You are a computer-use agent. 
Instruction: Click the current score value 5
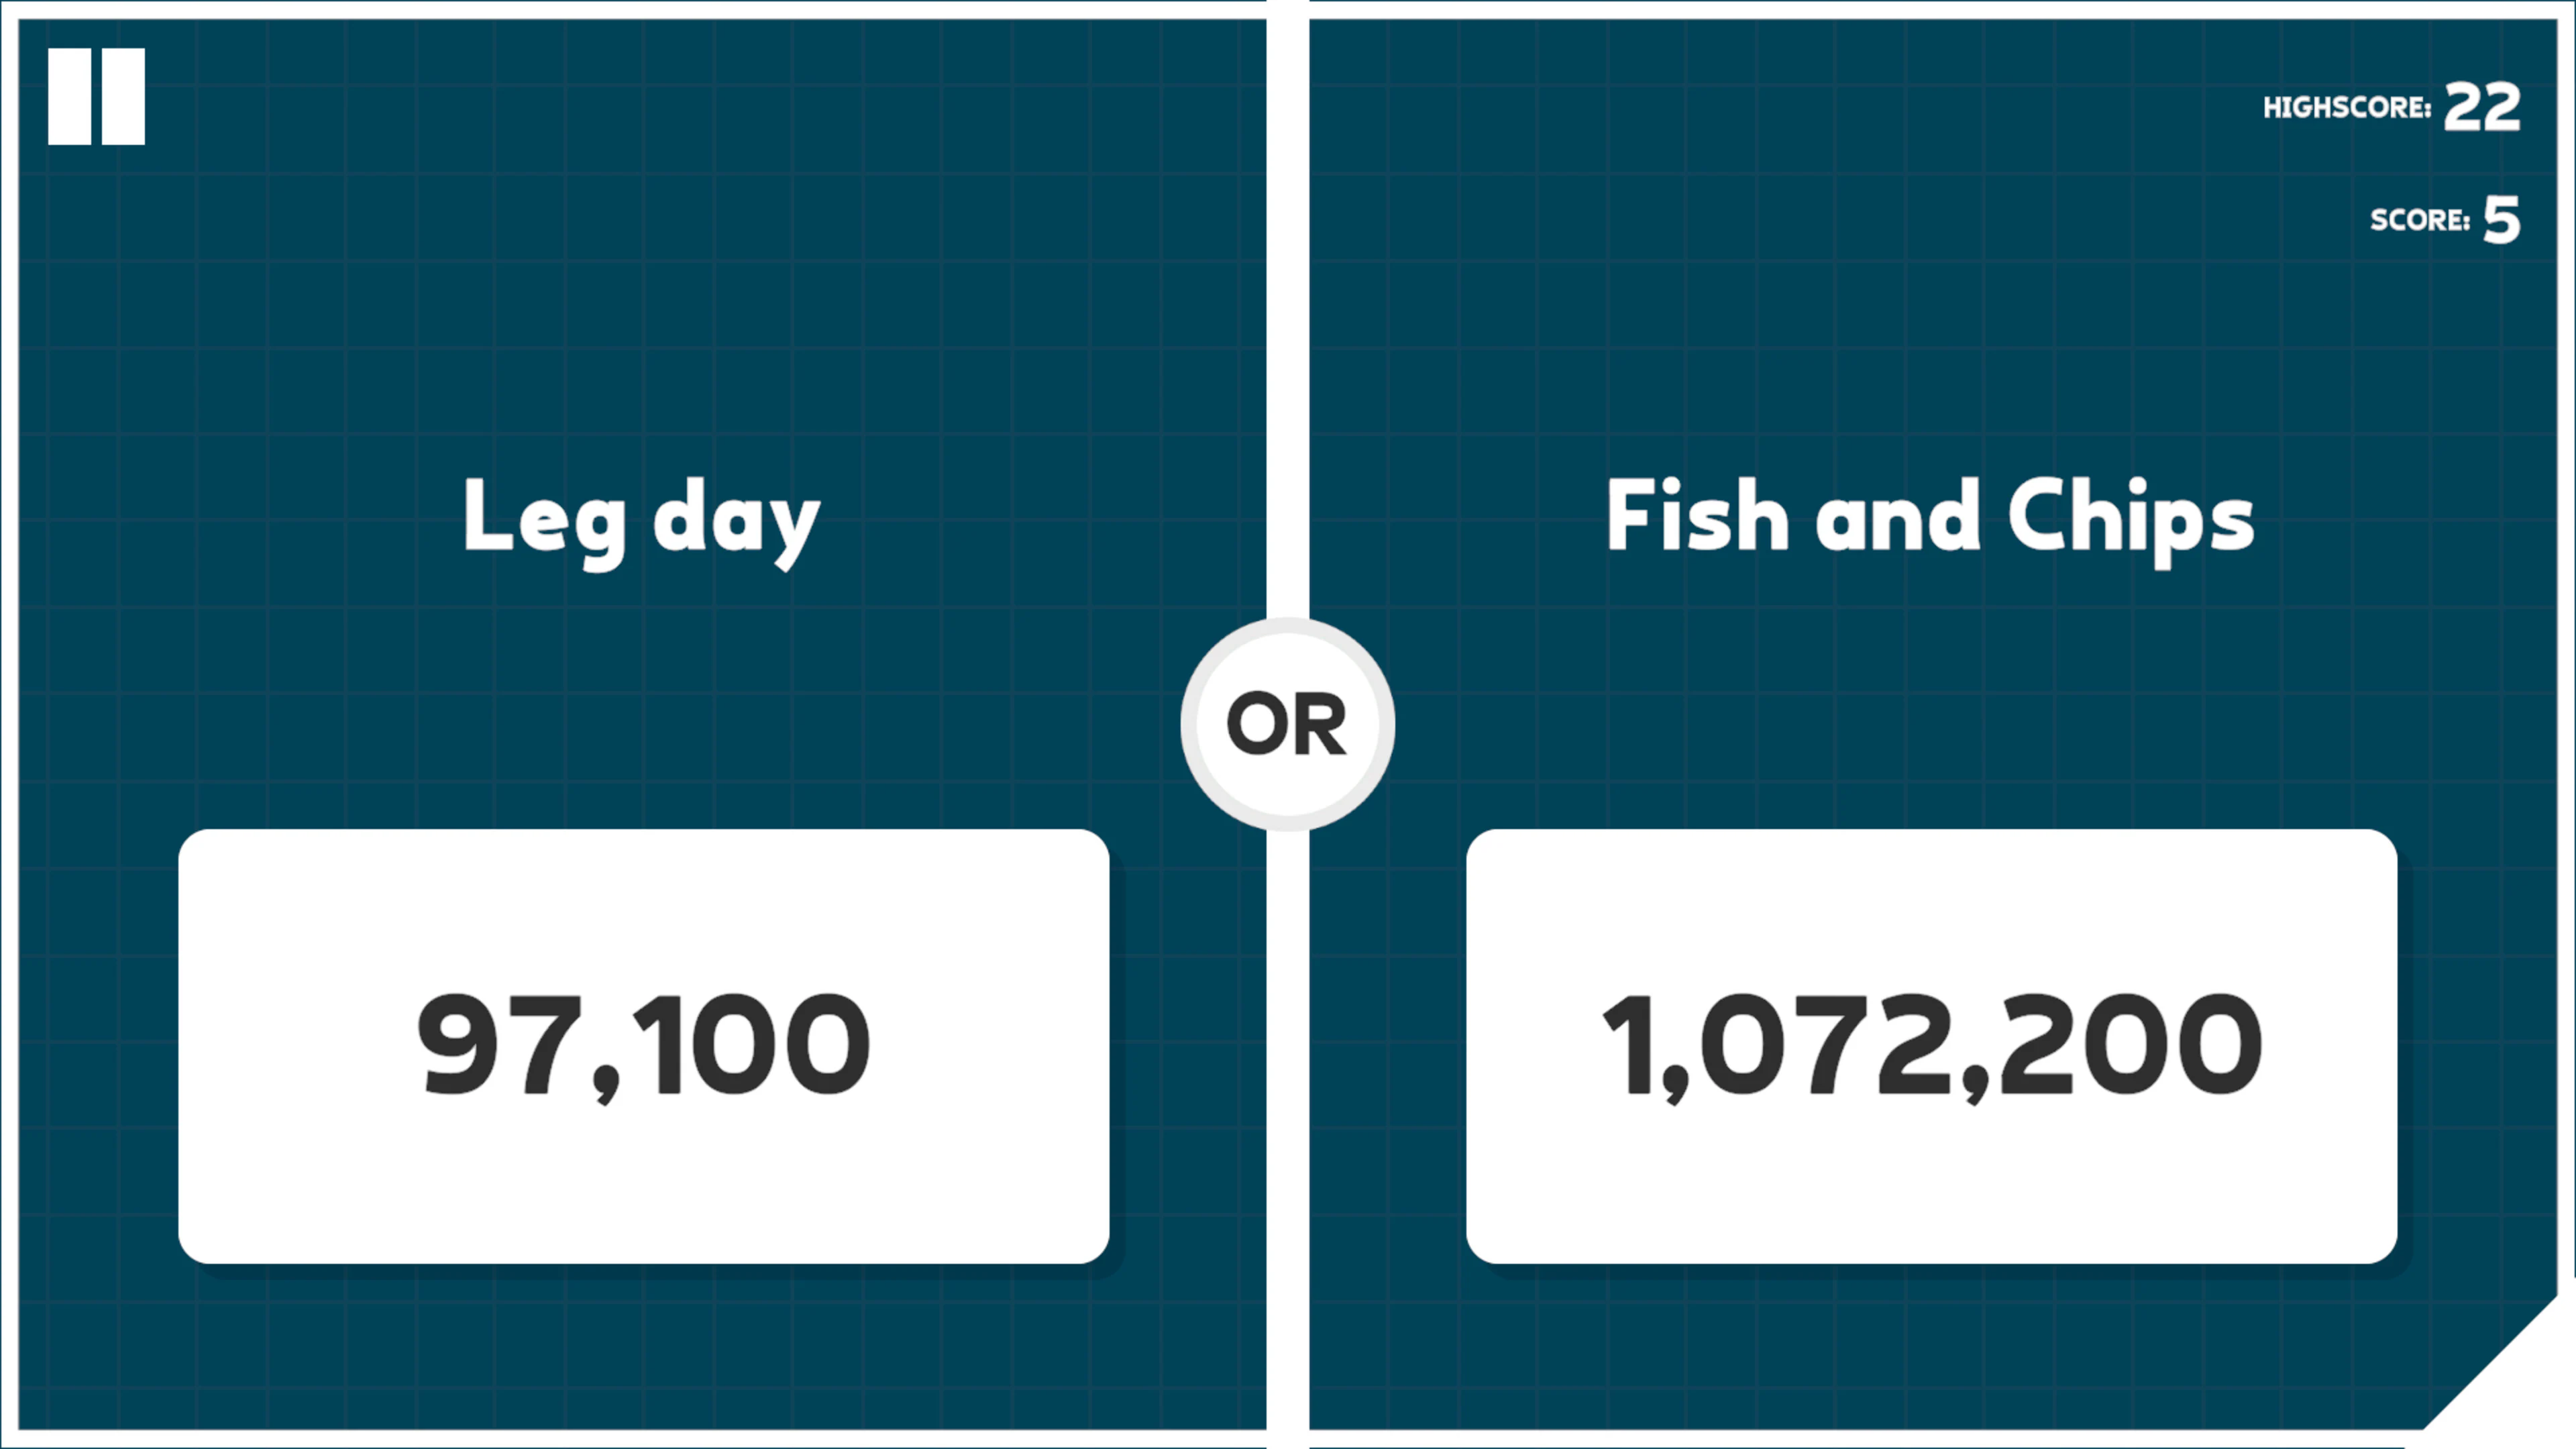(x=2501, y=220)
